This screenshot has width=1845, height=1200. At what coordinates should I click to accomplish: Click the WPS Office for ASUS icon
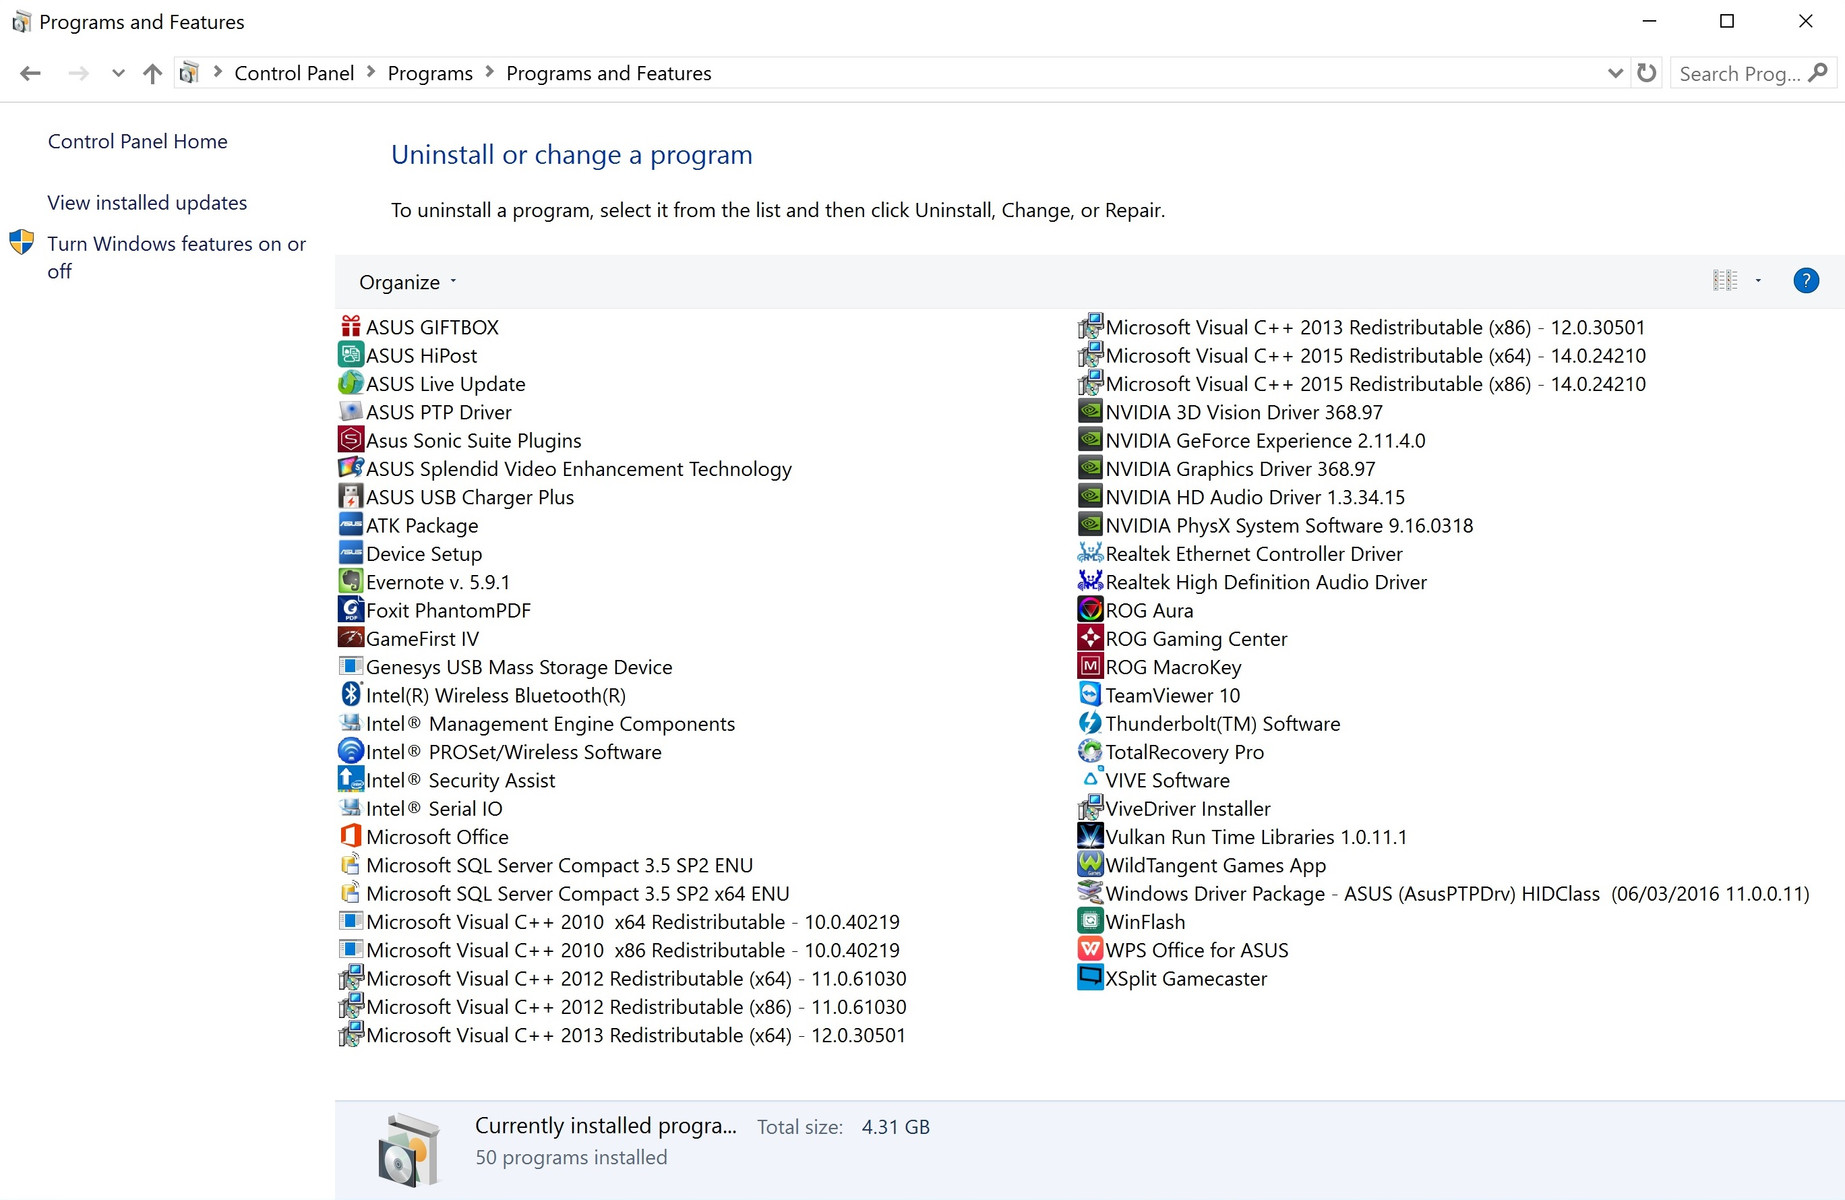click(1090, 950)
